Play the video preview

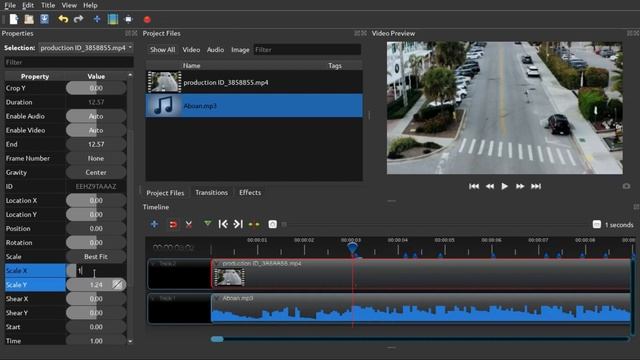pyautogui.click(x=505, y=186)
